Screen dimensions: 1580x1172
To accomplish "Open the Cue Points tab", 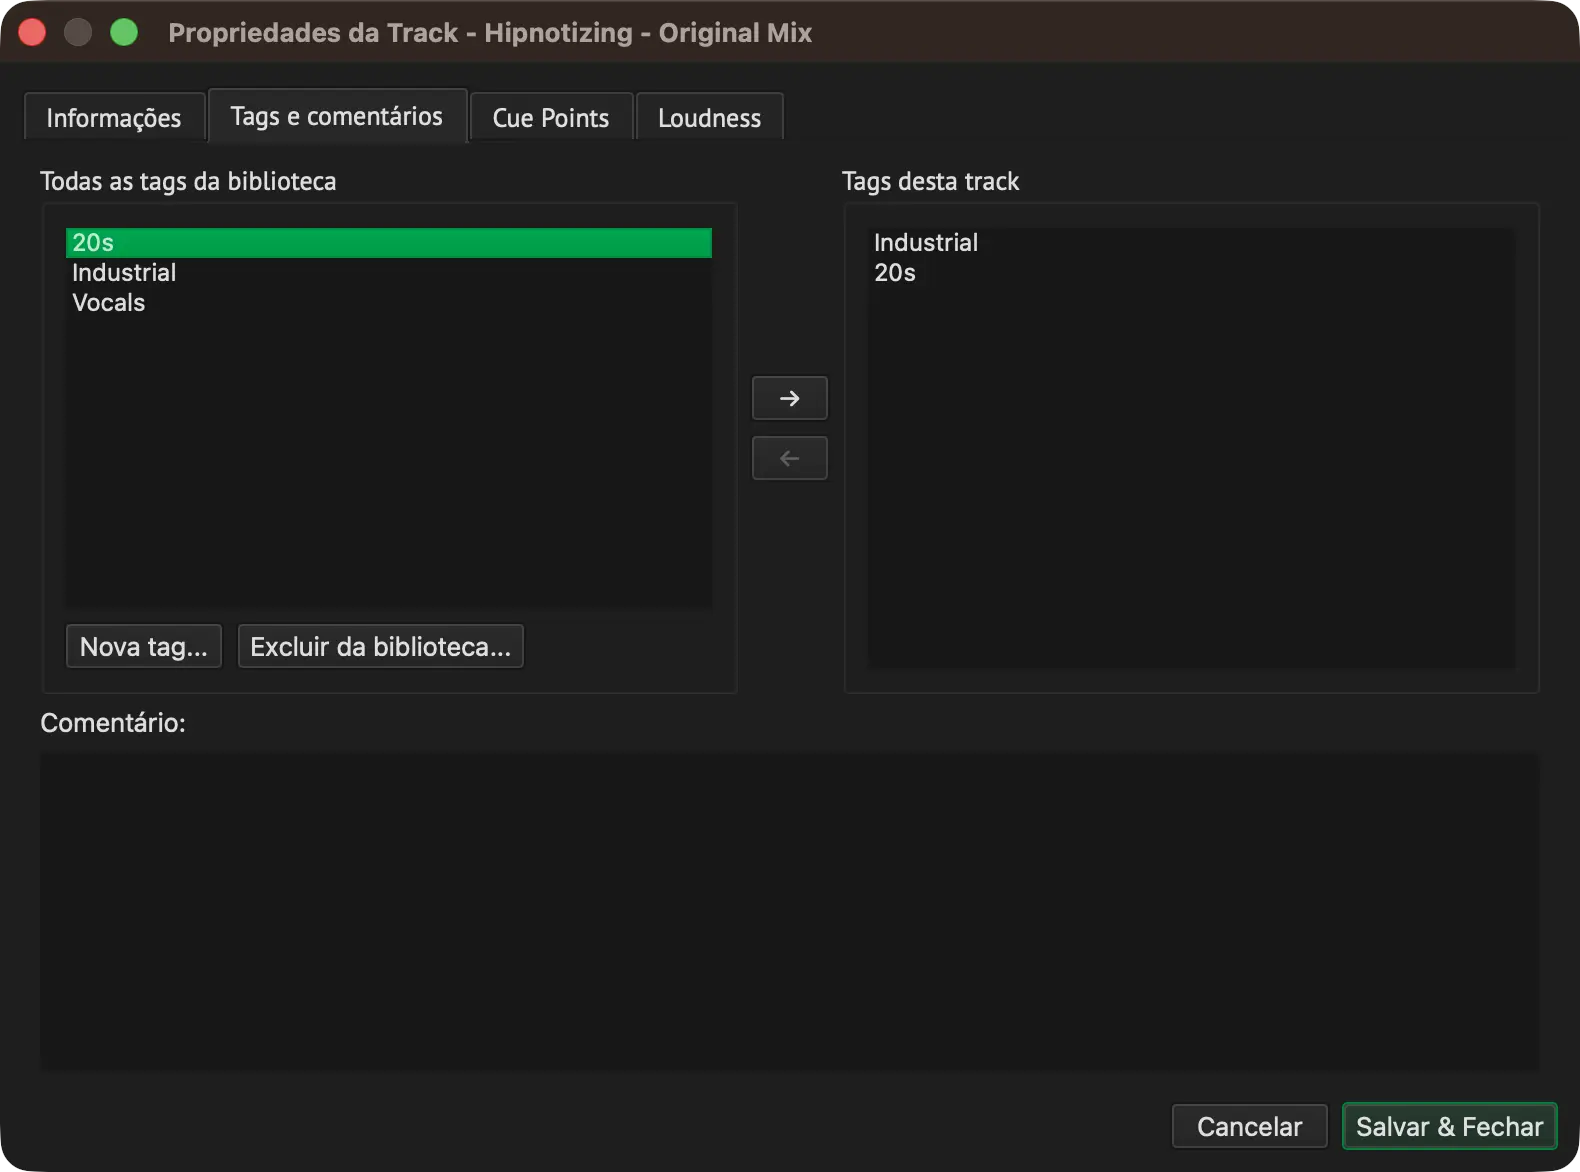I will point(551,118).
